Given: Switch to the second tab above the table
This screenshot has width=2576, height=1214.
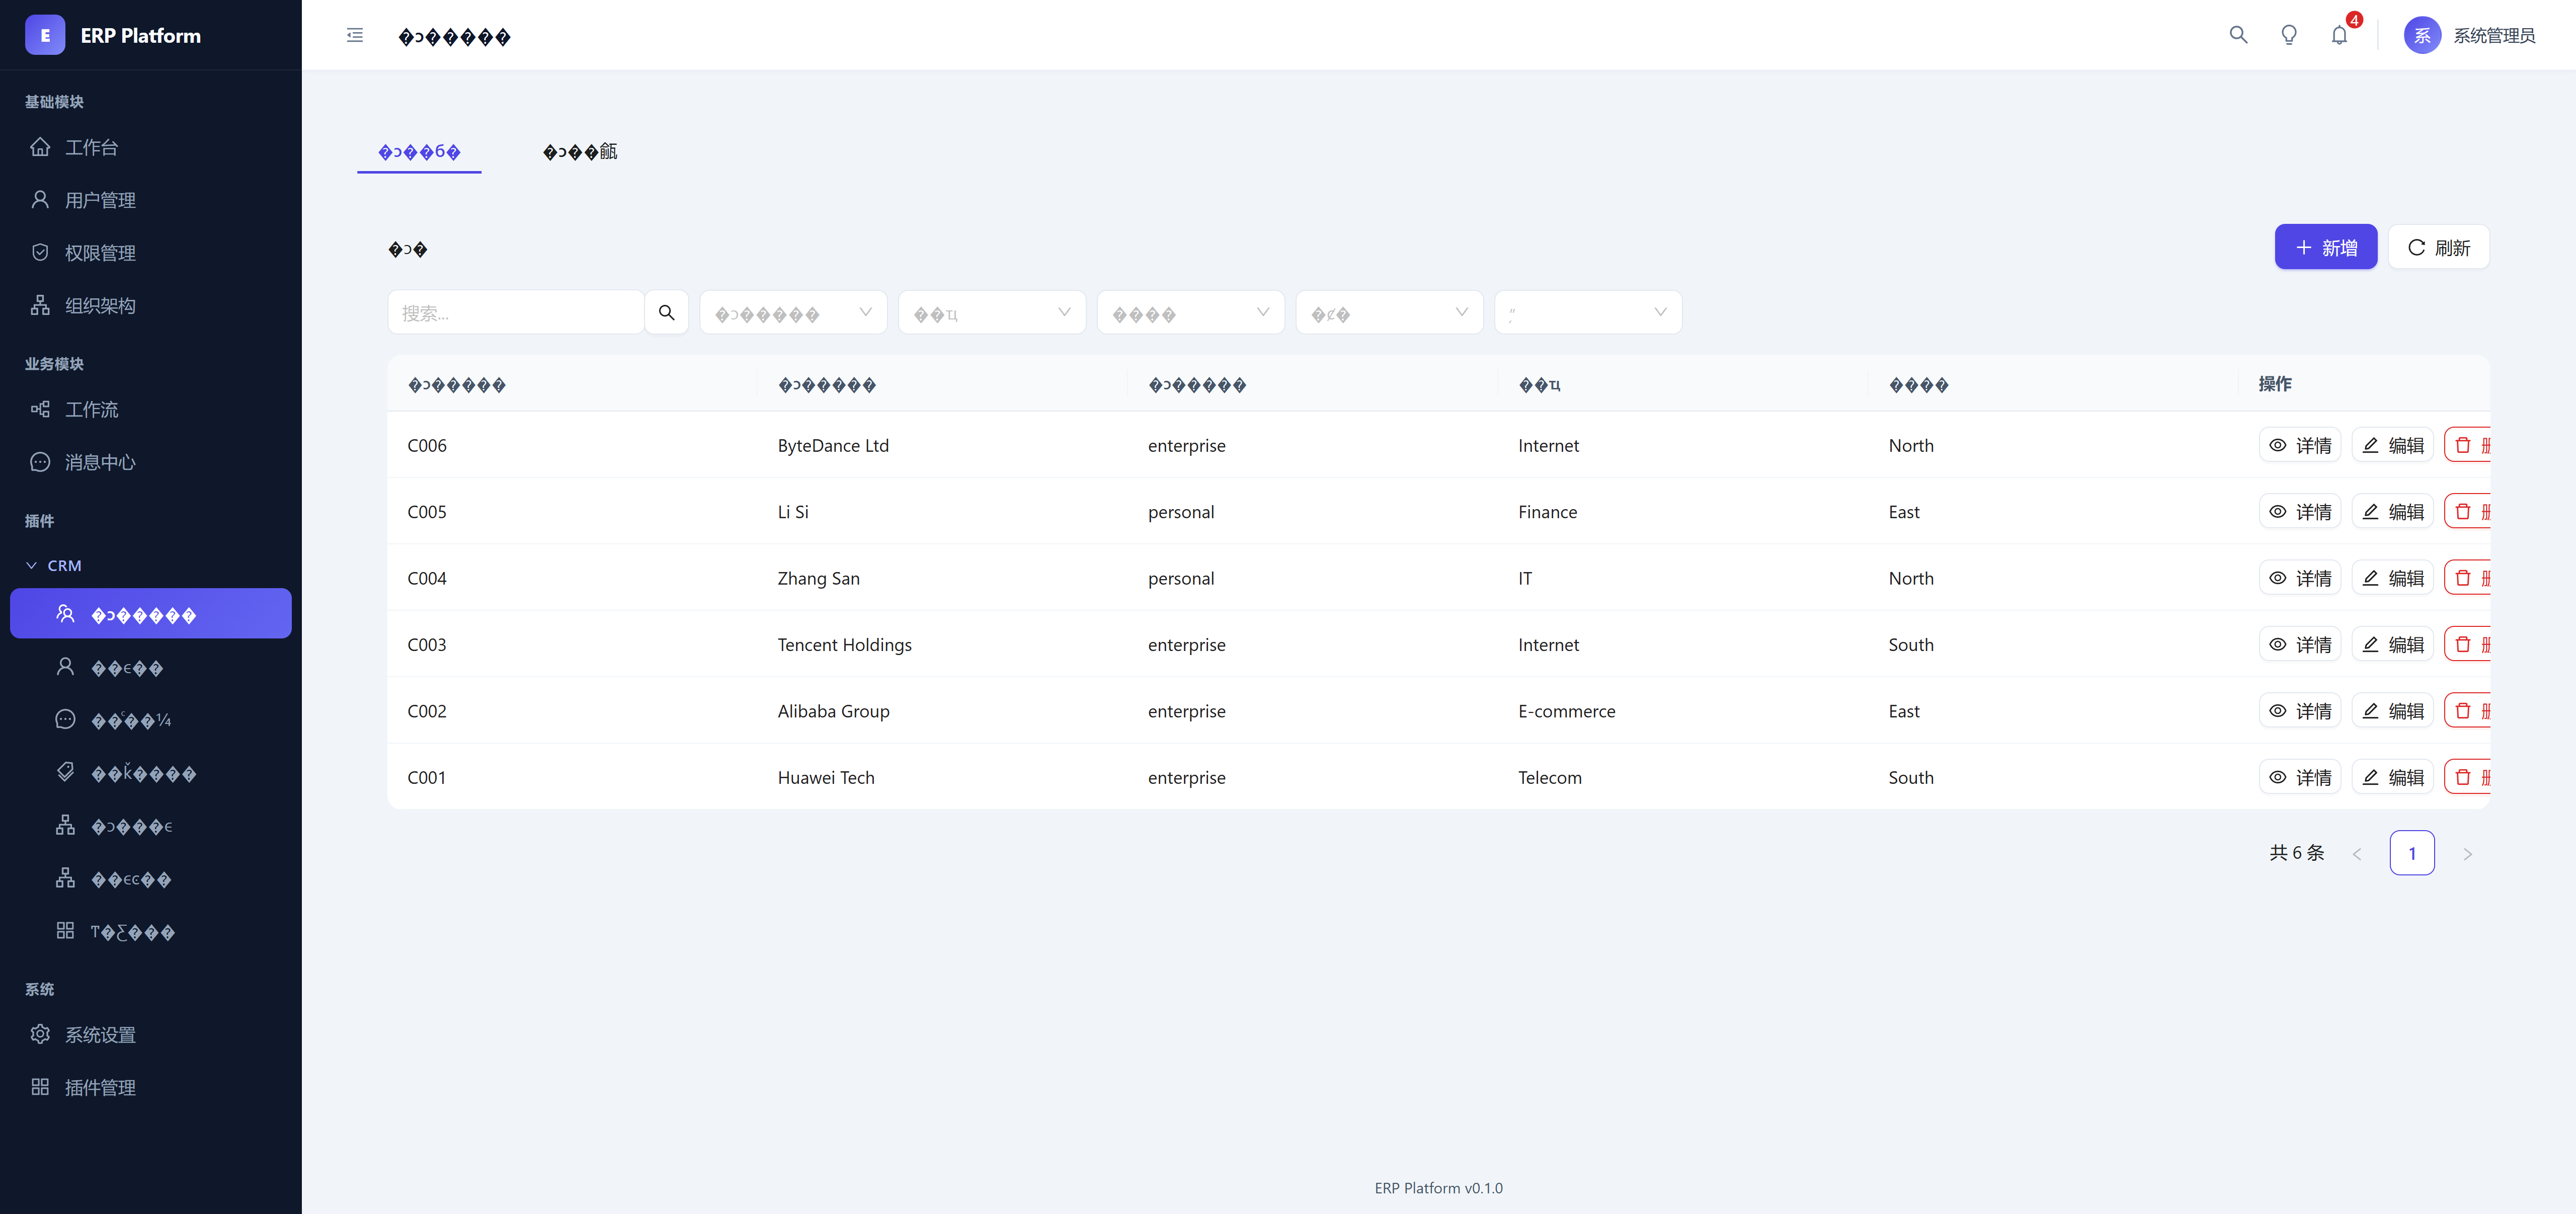Looking at the screenshot, I should [x=579, y=152].
